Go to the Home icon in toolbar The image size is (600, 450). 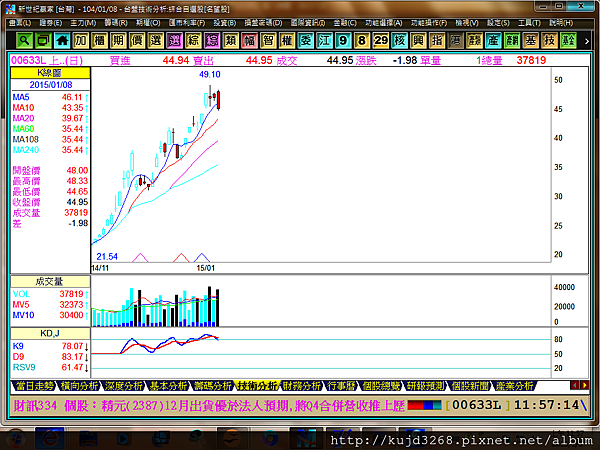coord(62,41)
